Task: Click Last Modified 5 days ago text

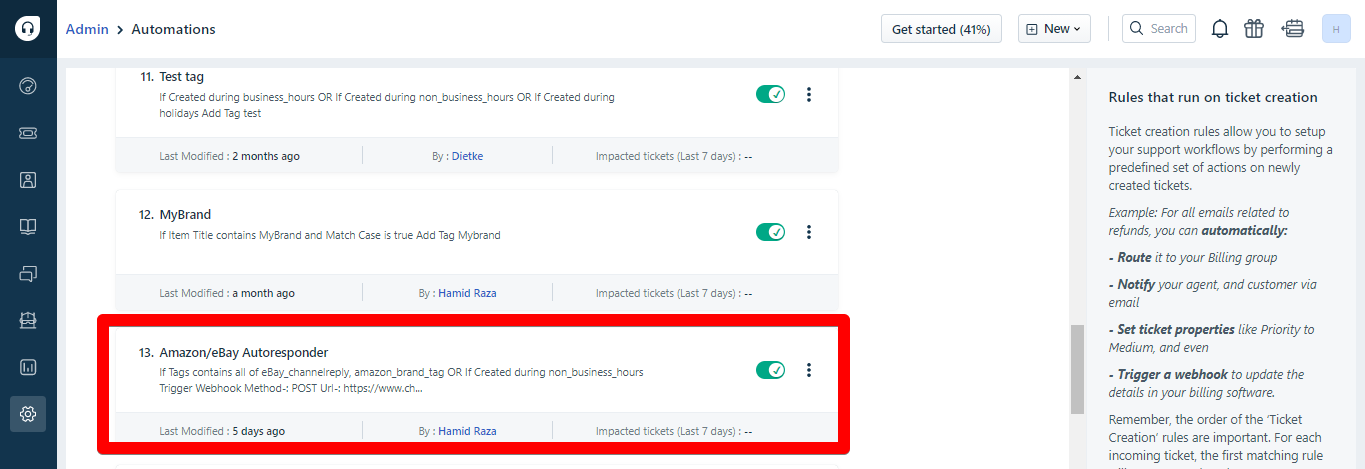Action: [x=222, y=431]
